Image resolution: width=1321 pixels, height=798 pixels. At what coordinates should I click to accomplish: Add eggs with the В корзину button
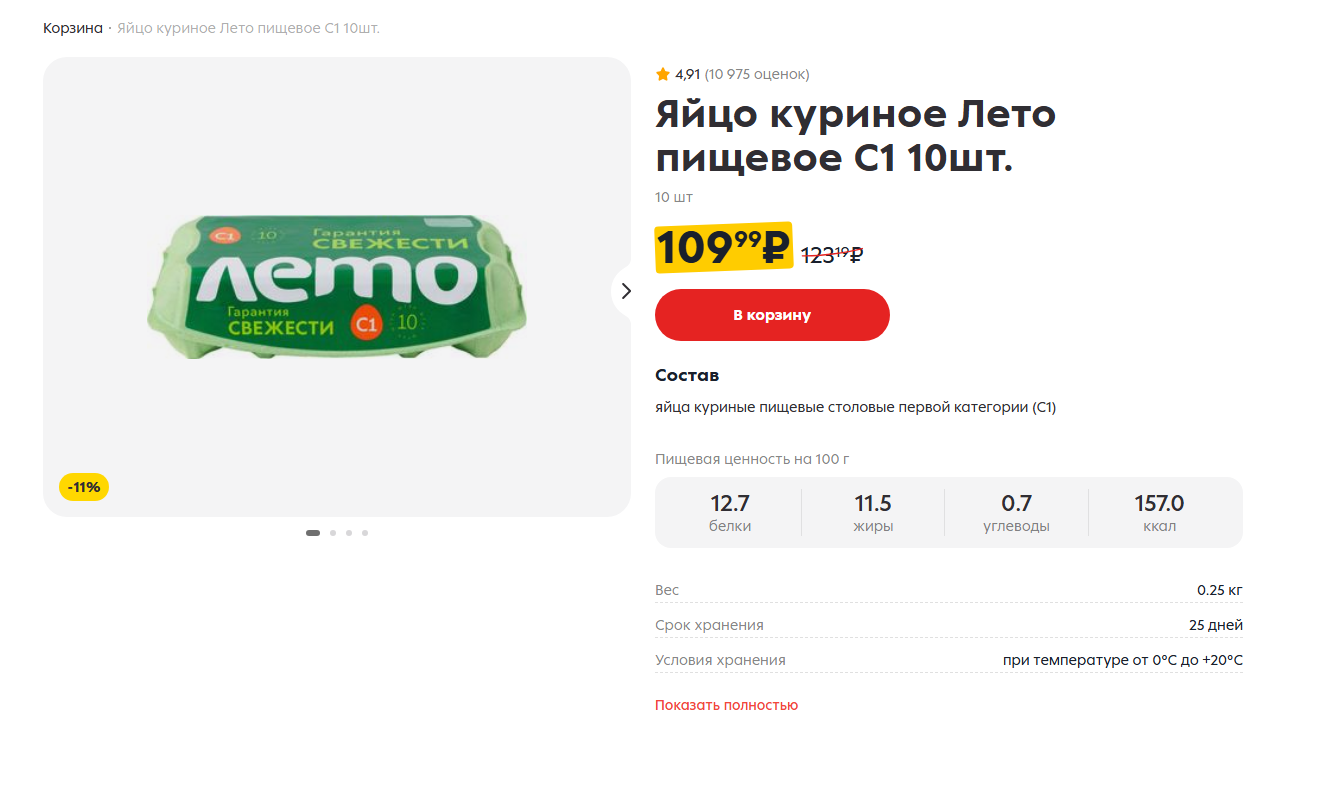772,315
